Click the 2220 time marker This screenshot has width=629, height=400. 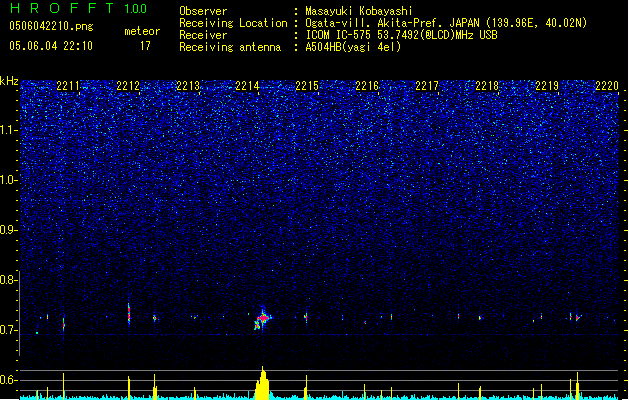click(x=607, y=85)
